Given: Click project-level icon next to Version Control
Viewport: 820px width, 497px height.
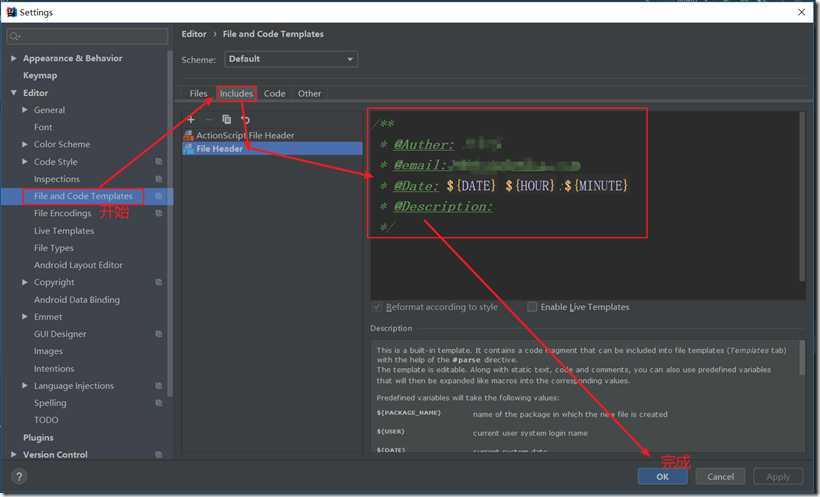Looking at the screenshot, I should (x=158, y=455).
